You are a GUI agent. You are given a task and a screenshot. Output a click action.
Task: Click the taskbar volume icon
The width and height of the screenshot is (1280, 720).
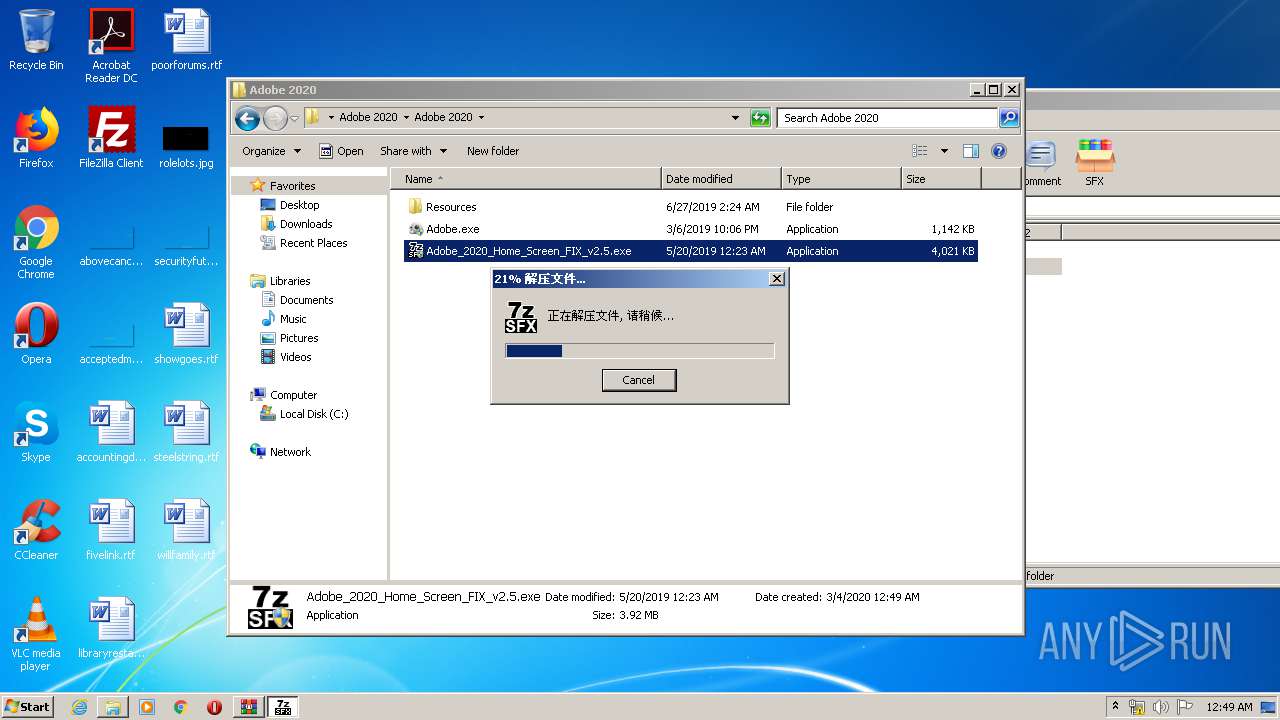tap(1160, 707)
